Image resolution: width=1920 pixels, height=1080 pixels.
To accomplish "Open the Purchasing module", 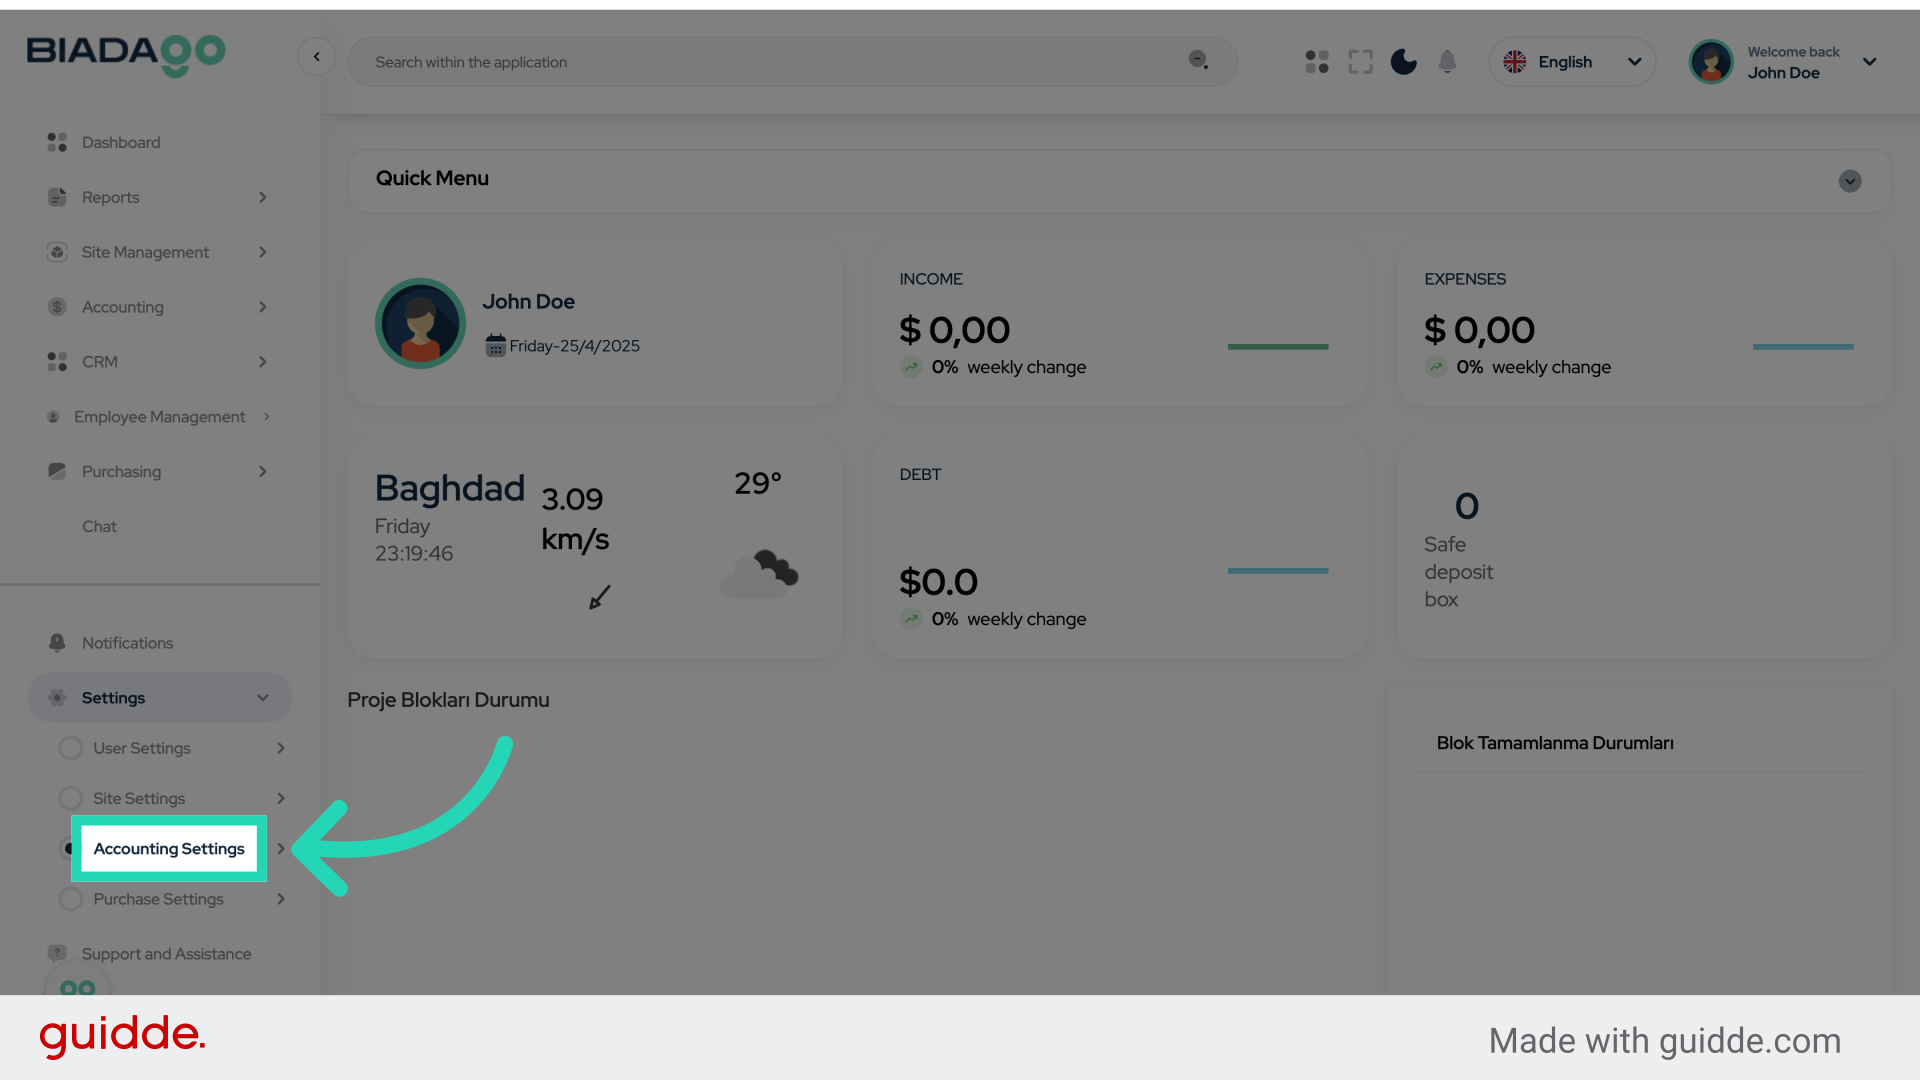I will pyautogui.click(x=121, y=471).
